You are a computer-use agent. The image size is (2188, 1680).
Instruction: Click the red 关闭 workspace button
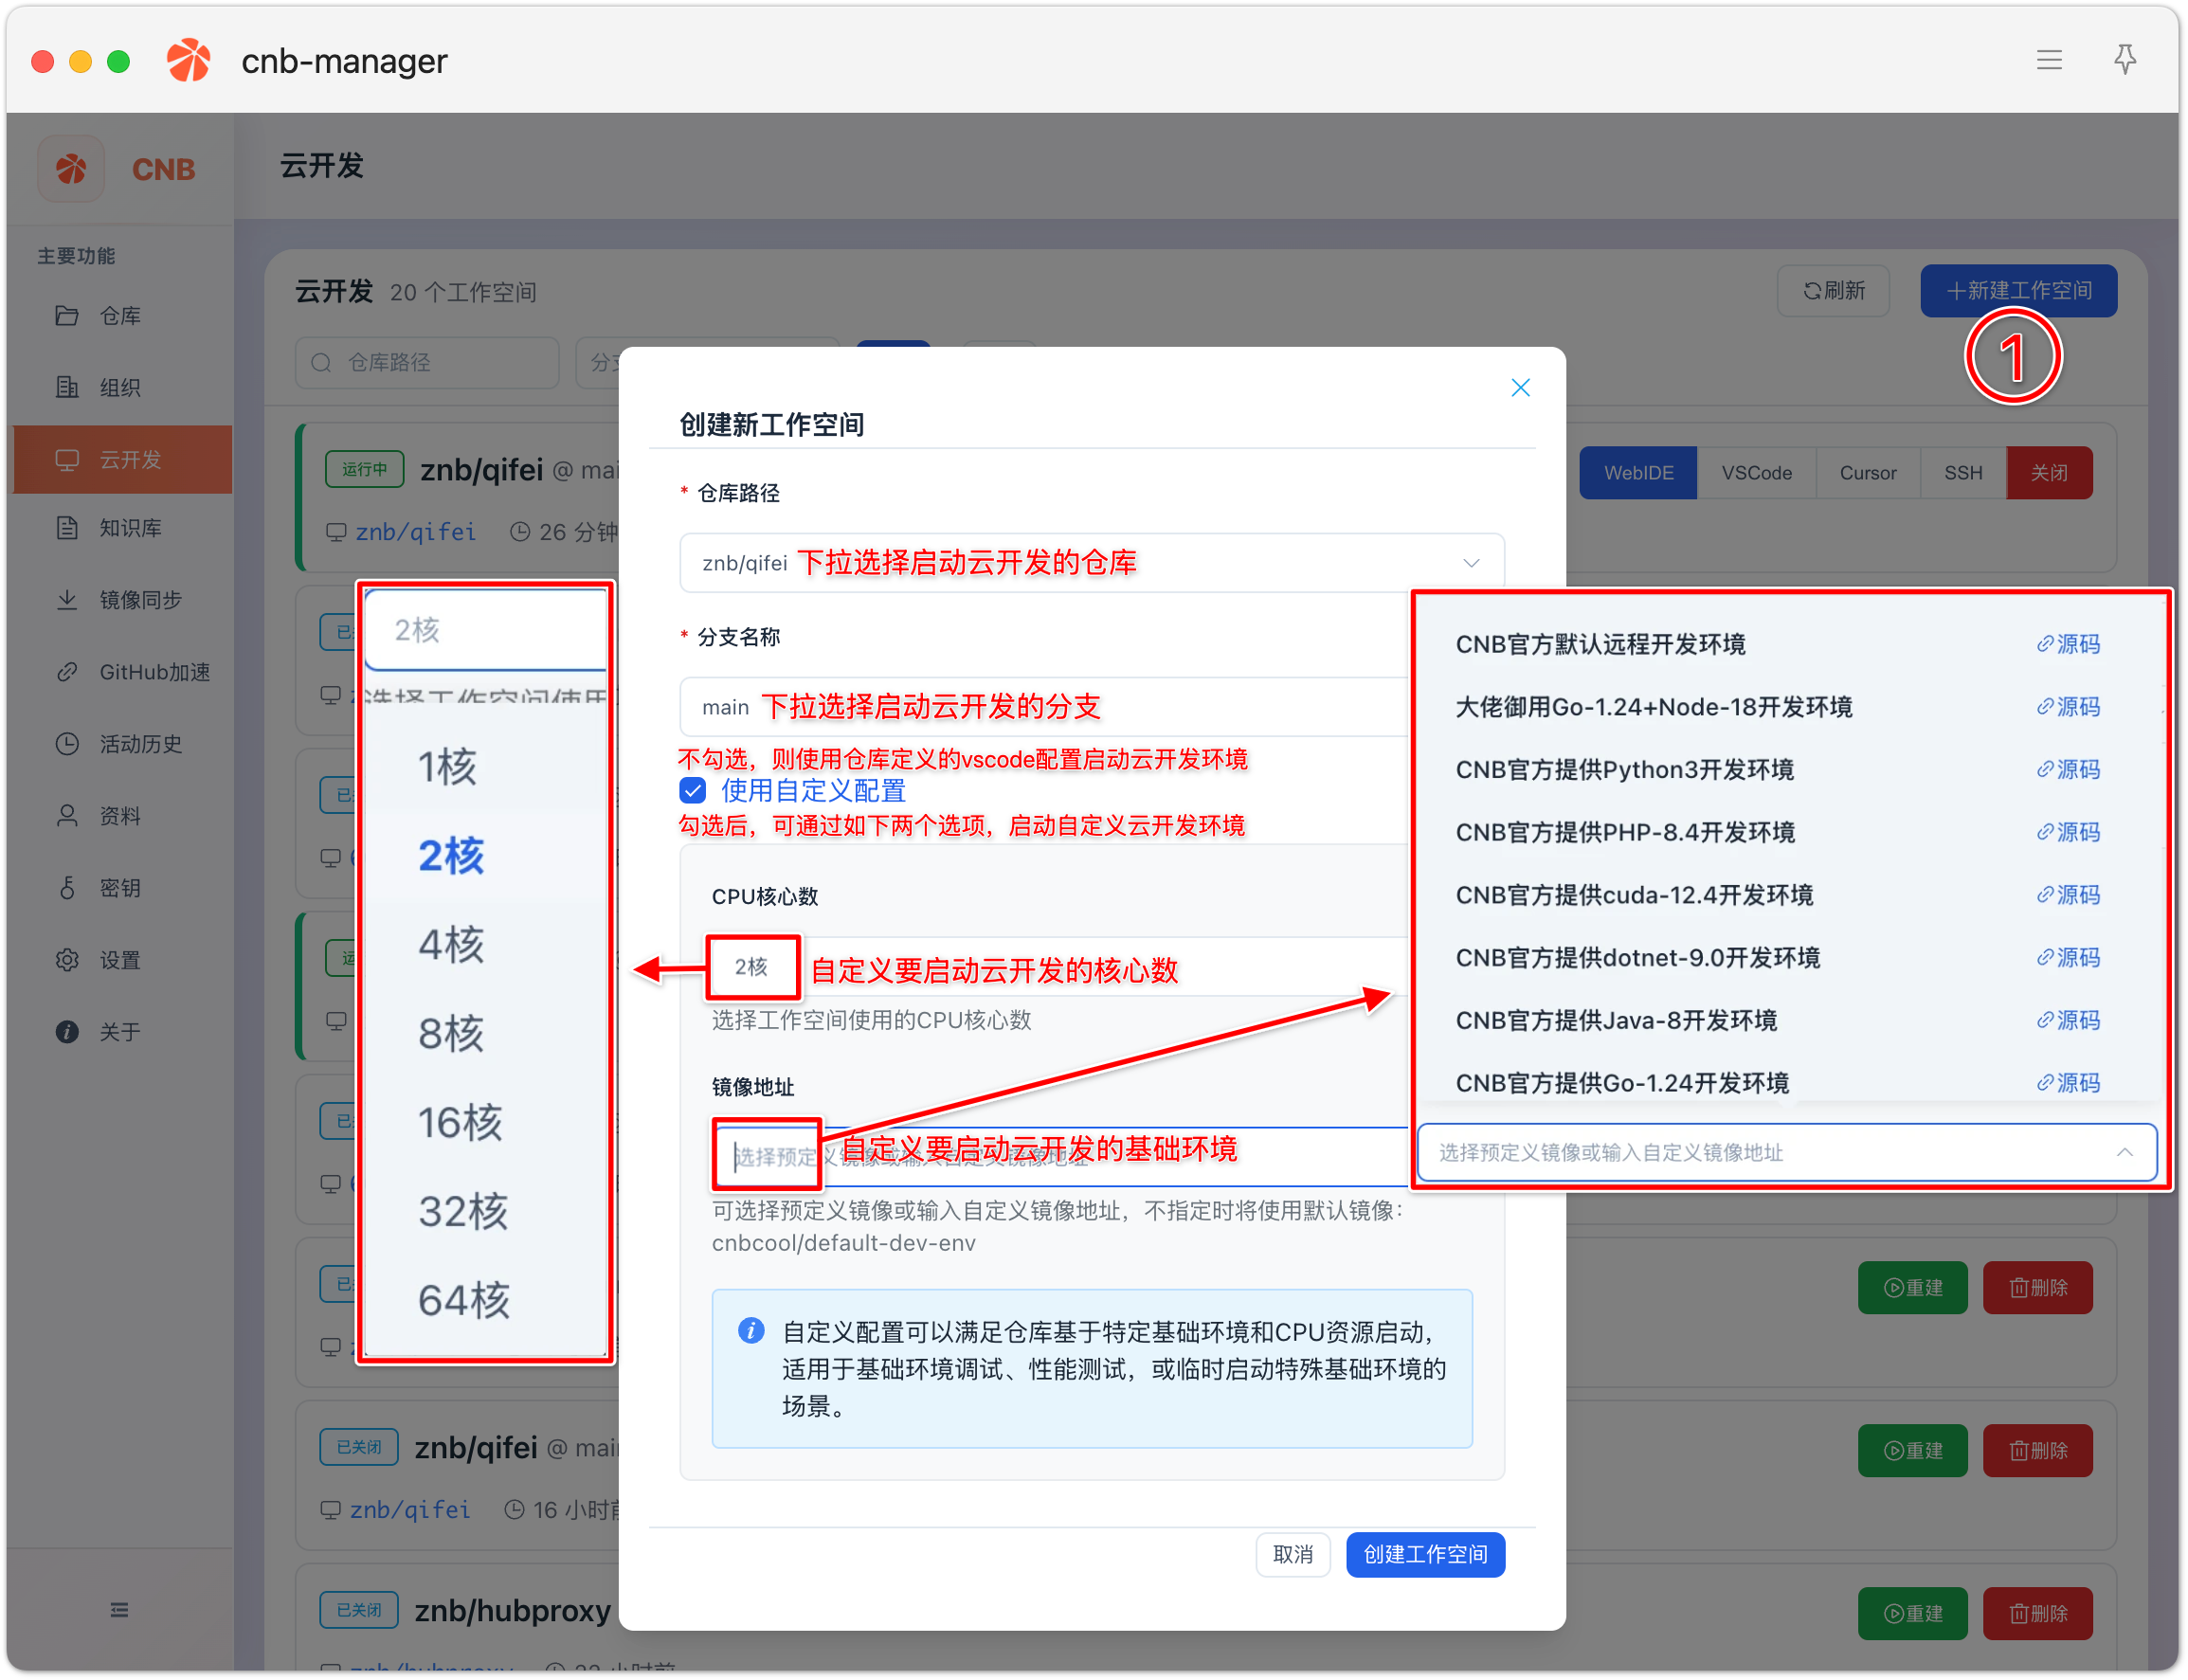click(x=2049, y=472)
